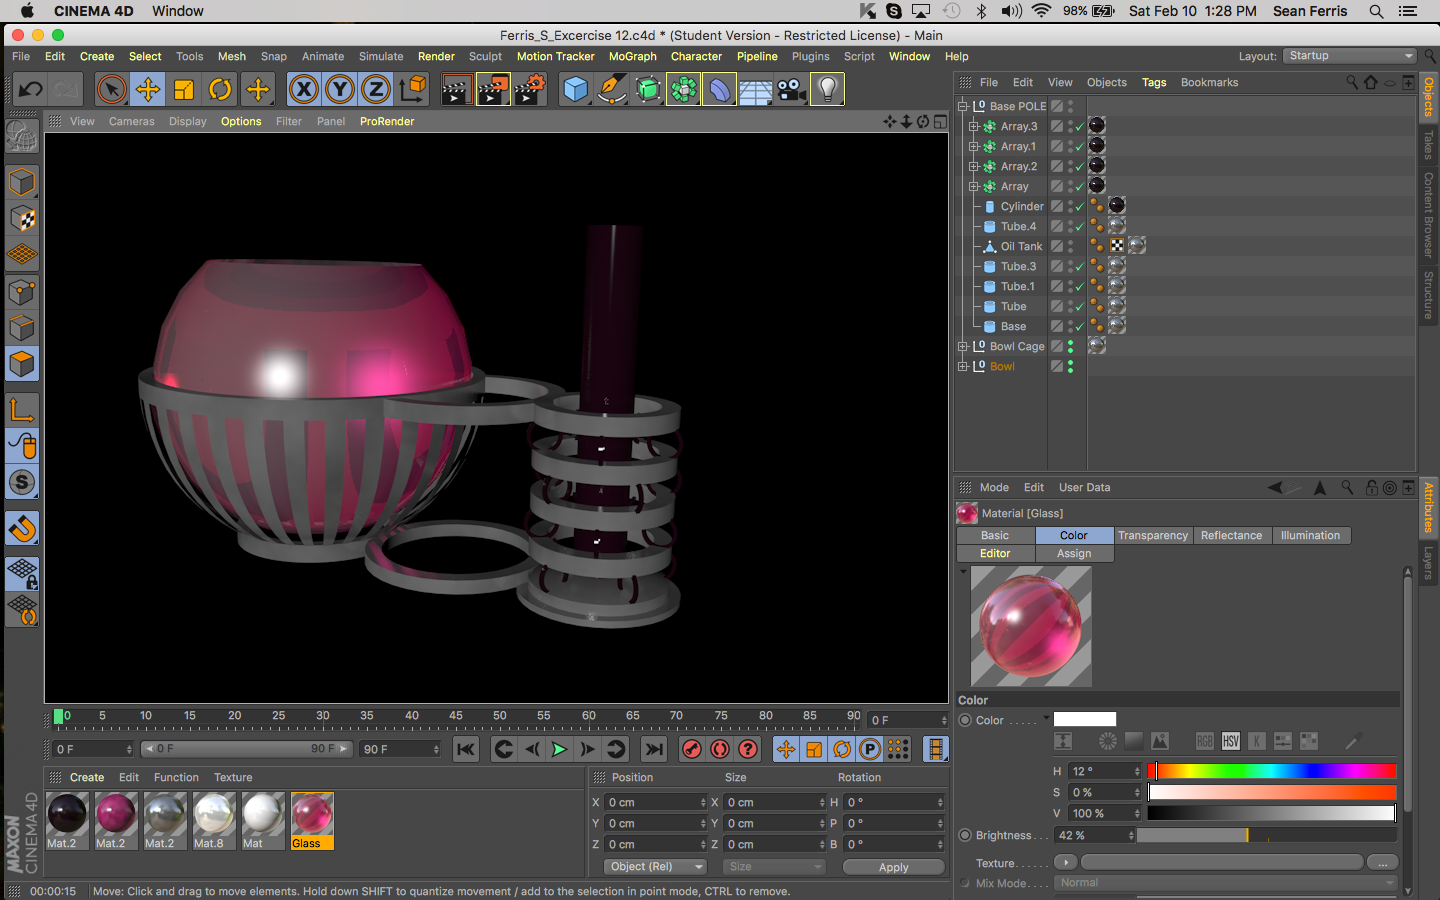This screenshot has width=1440, height=900.
Task: Toggle X-axis lock button
Action: [x=303, y=90]
